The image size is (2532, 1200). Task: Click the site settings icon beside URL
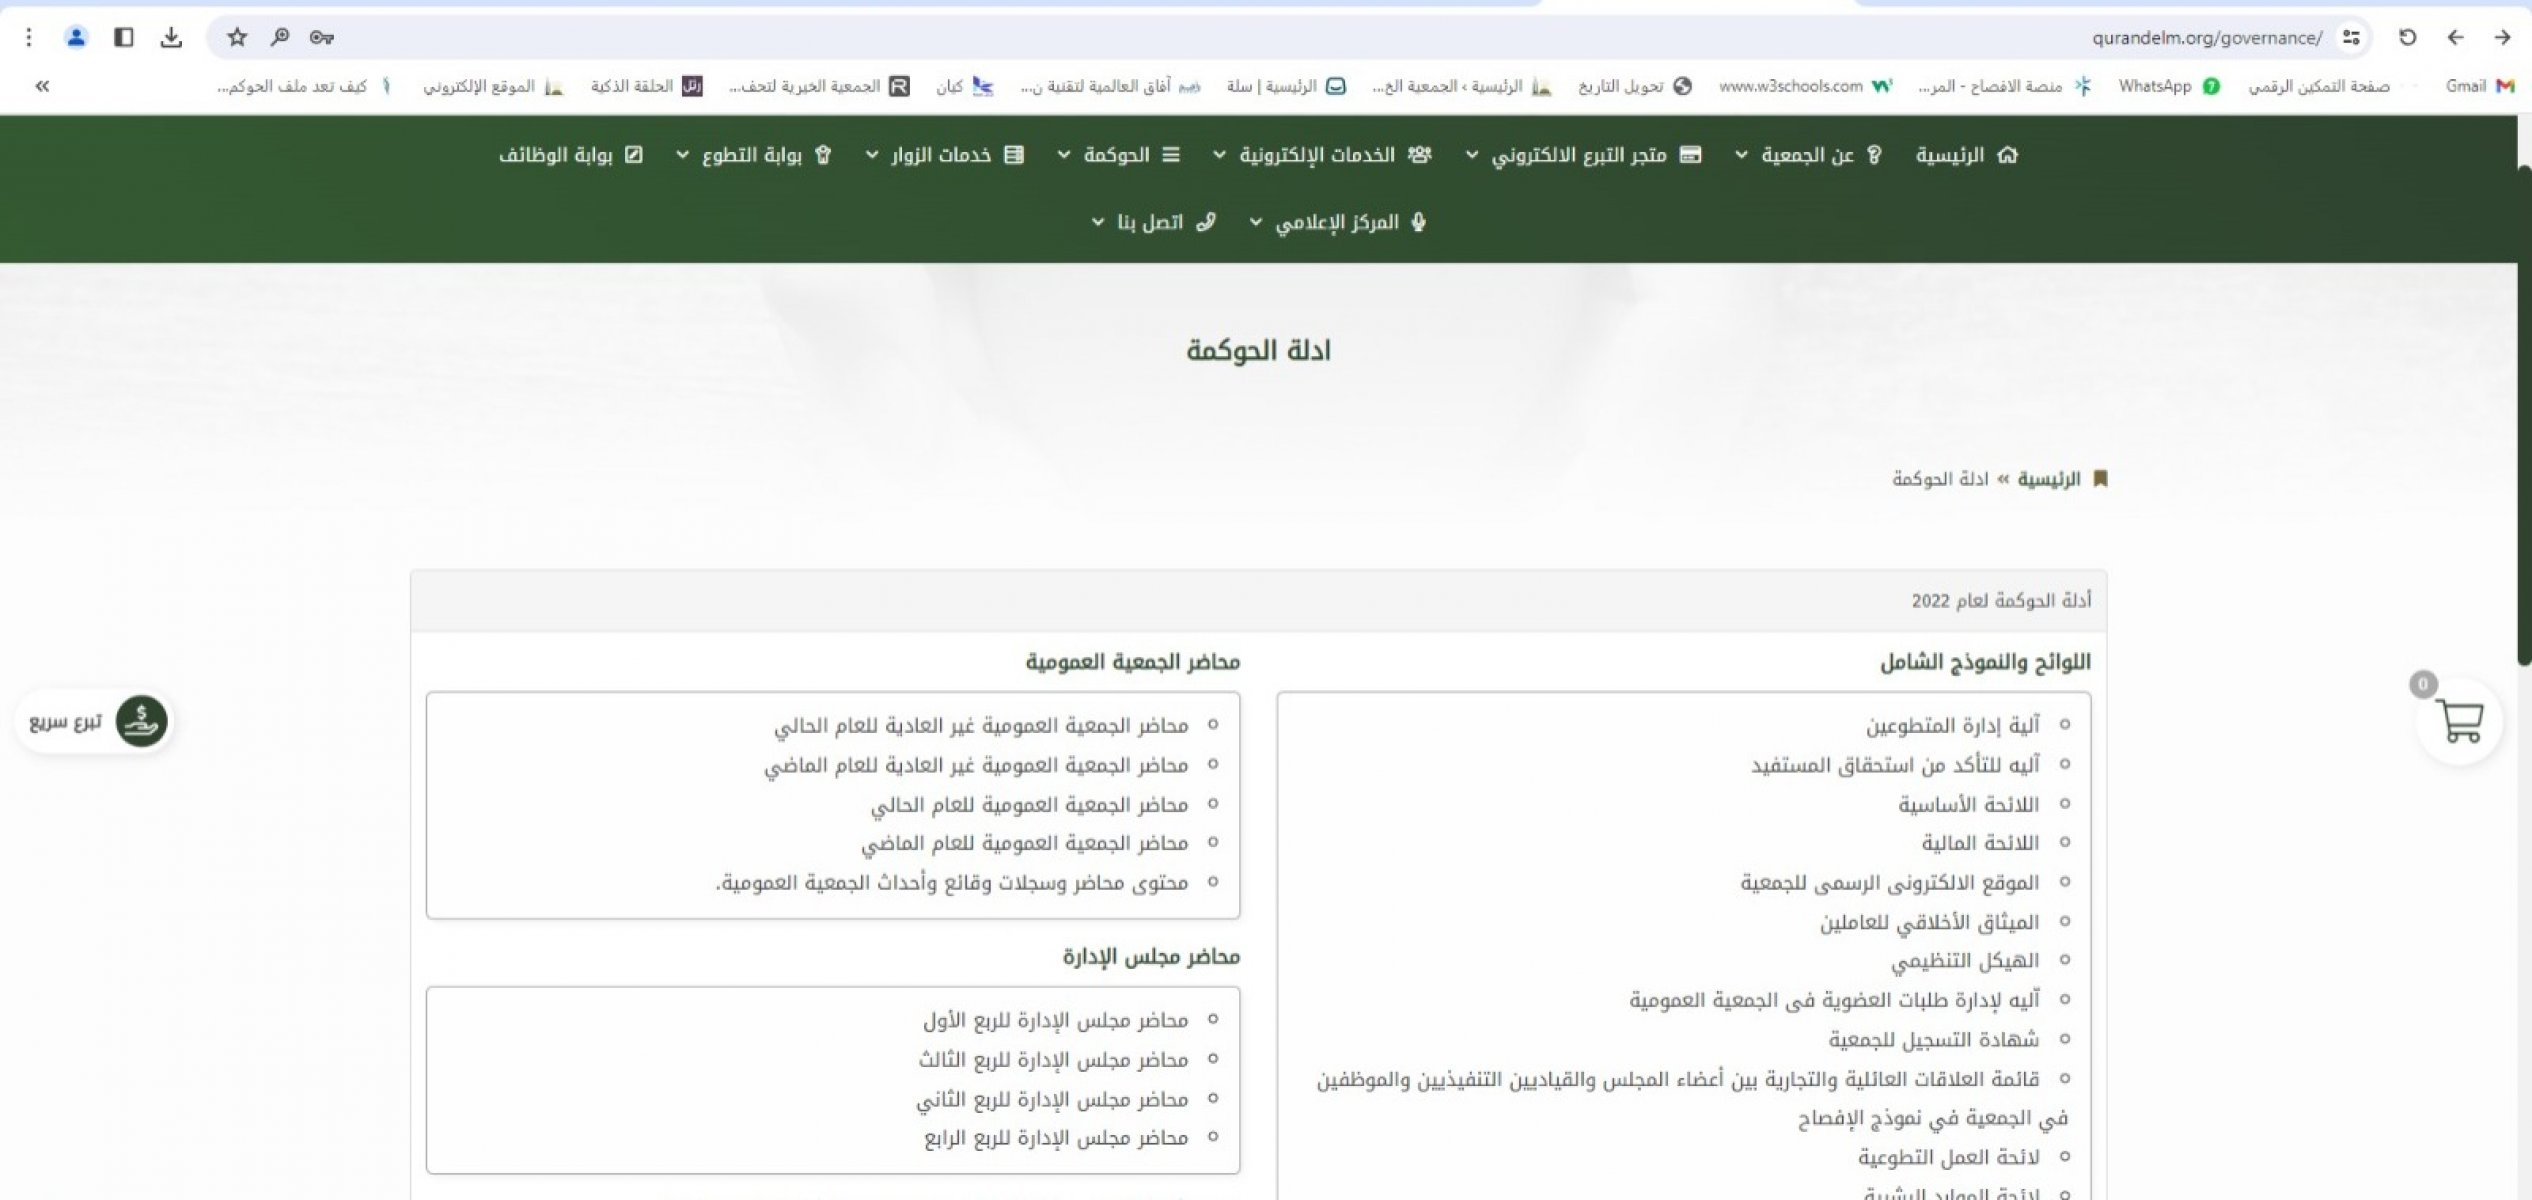click(2351, 38)
